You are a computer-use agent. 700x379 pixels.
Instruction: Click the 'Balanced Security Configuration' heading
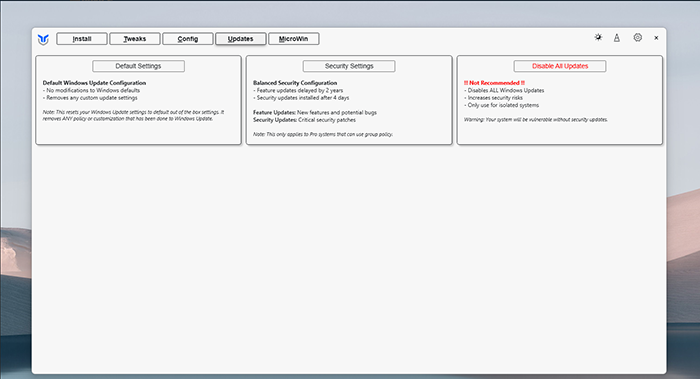[x=295, y=83]
